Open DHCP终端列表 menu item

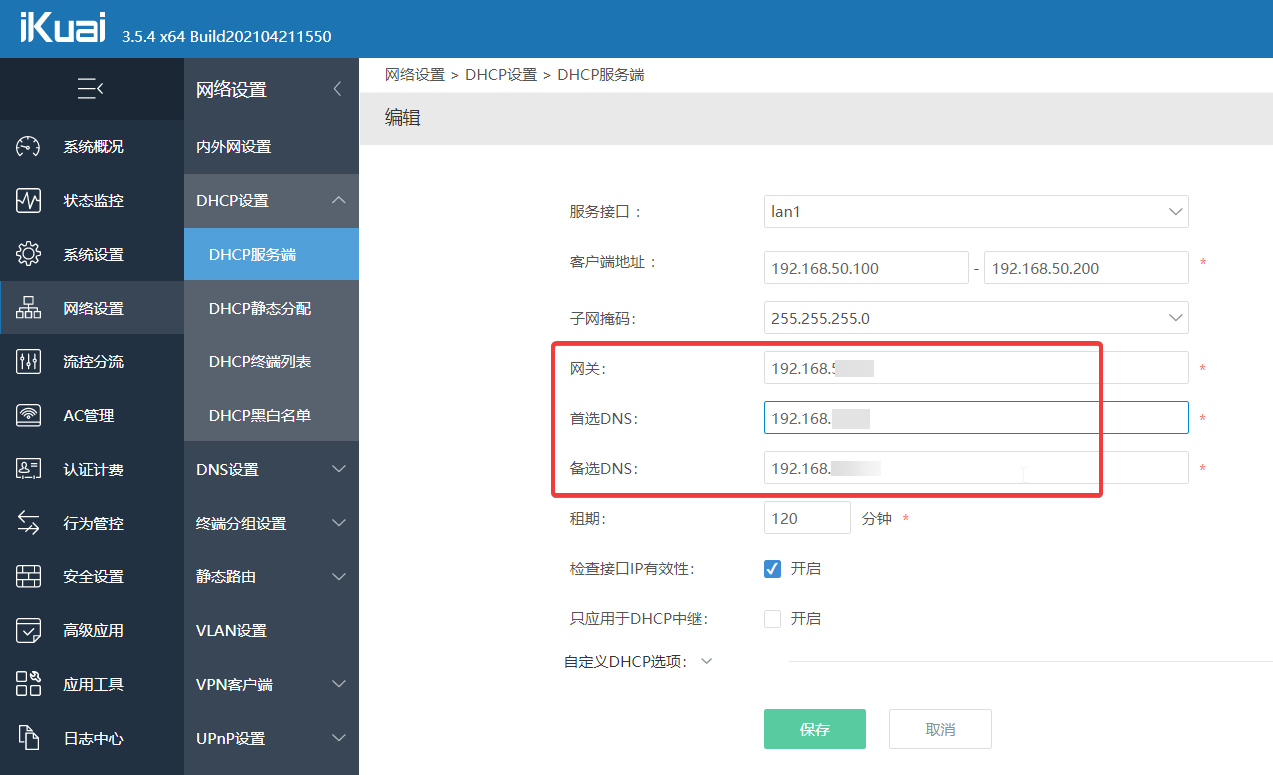[x=260, y=362]
